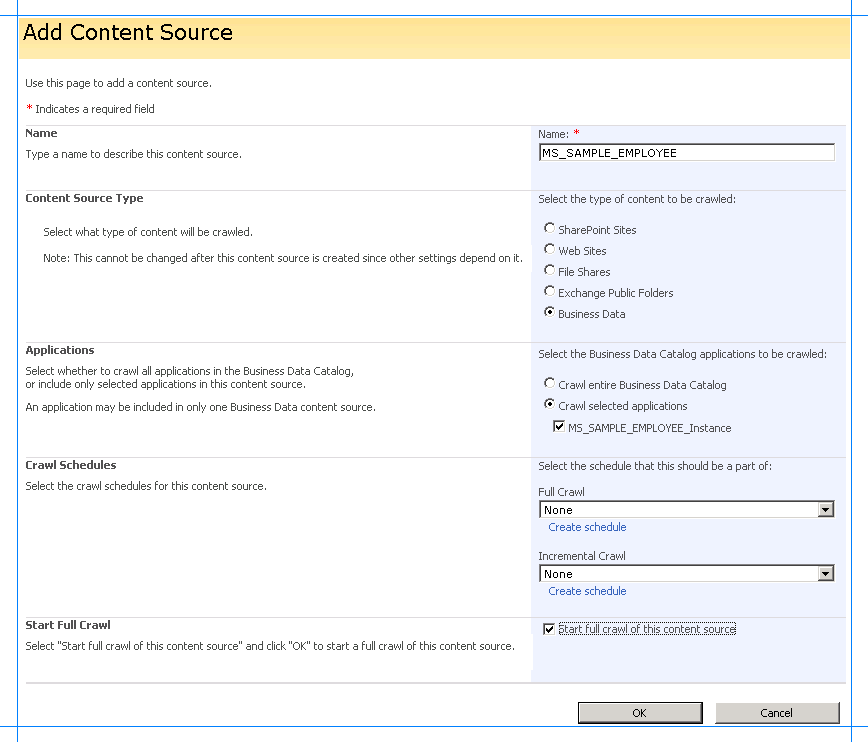Open the Incremental Crawl dropdown arrow
The image size is (868, 742).
pos(827,573)
